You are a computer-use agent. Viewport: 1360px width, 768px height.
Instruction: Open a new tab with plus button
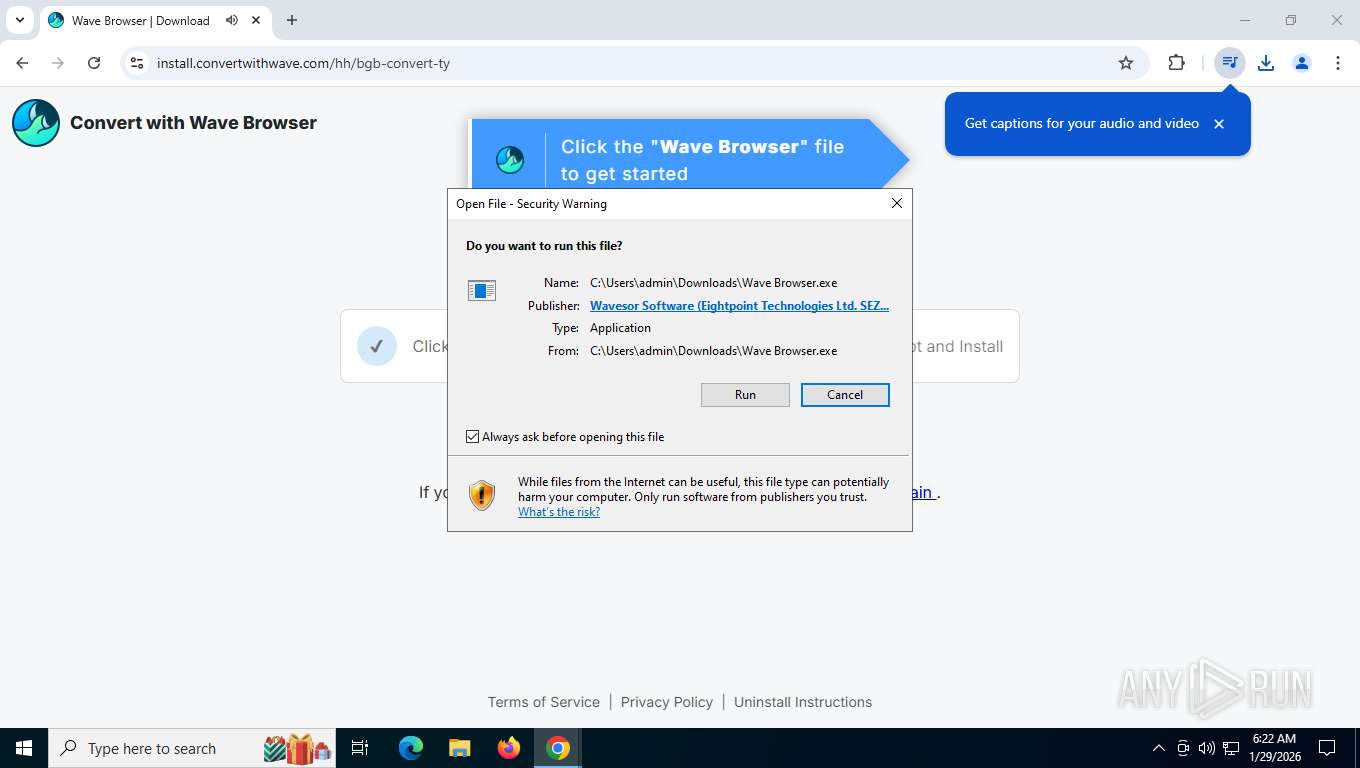pyautogui.click(x=292, y=20)
